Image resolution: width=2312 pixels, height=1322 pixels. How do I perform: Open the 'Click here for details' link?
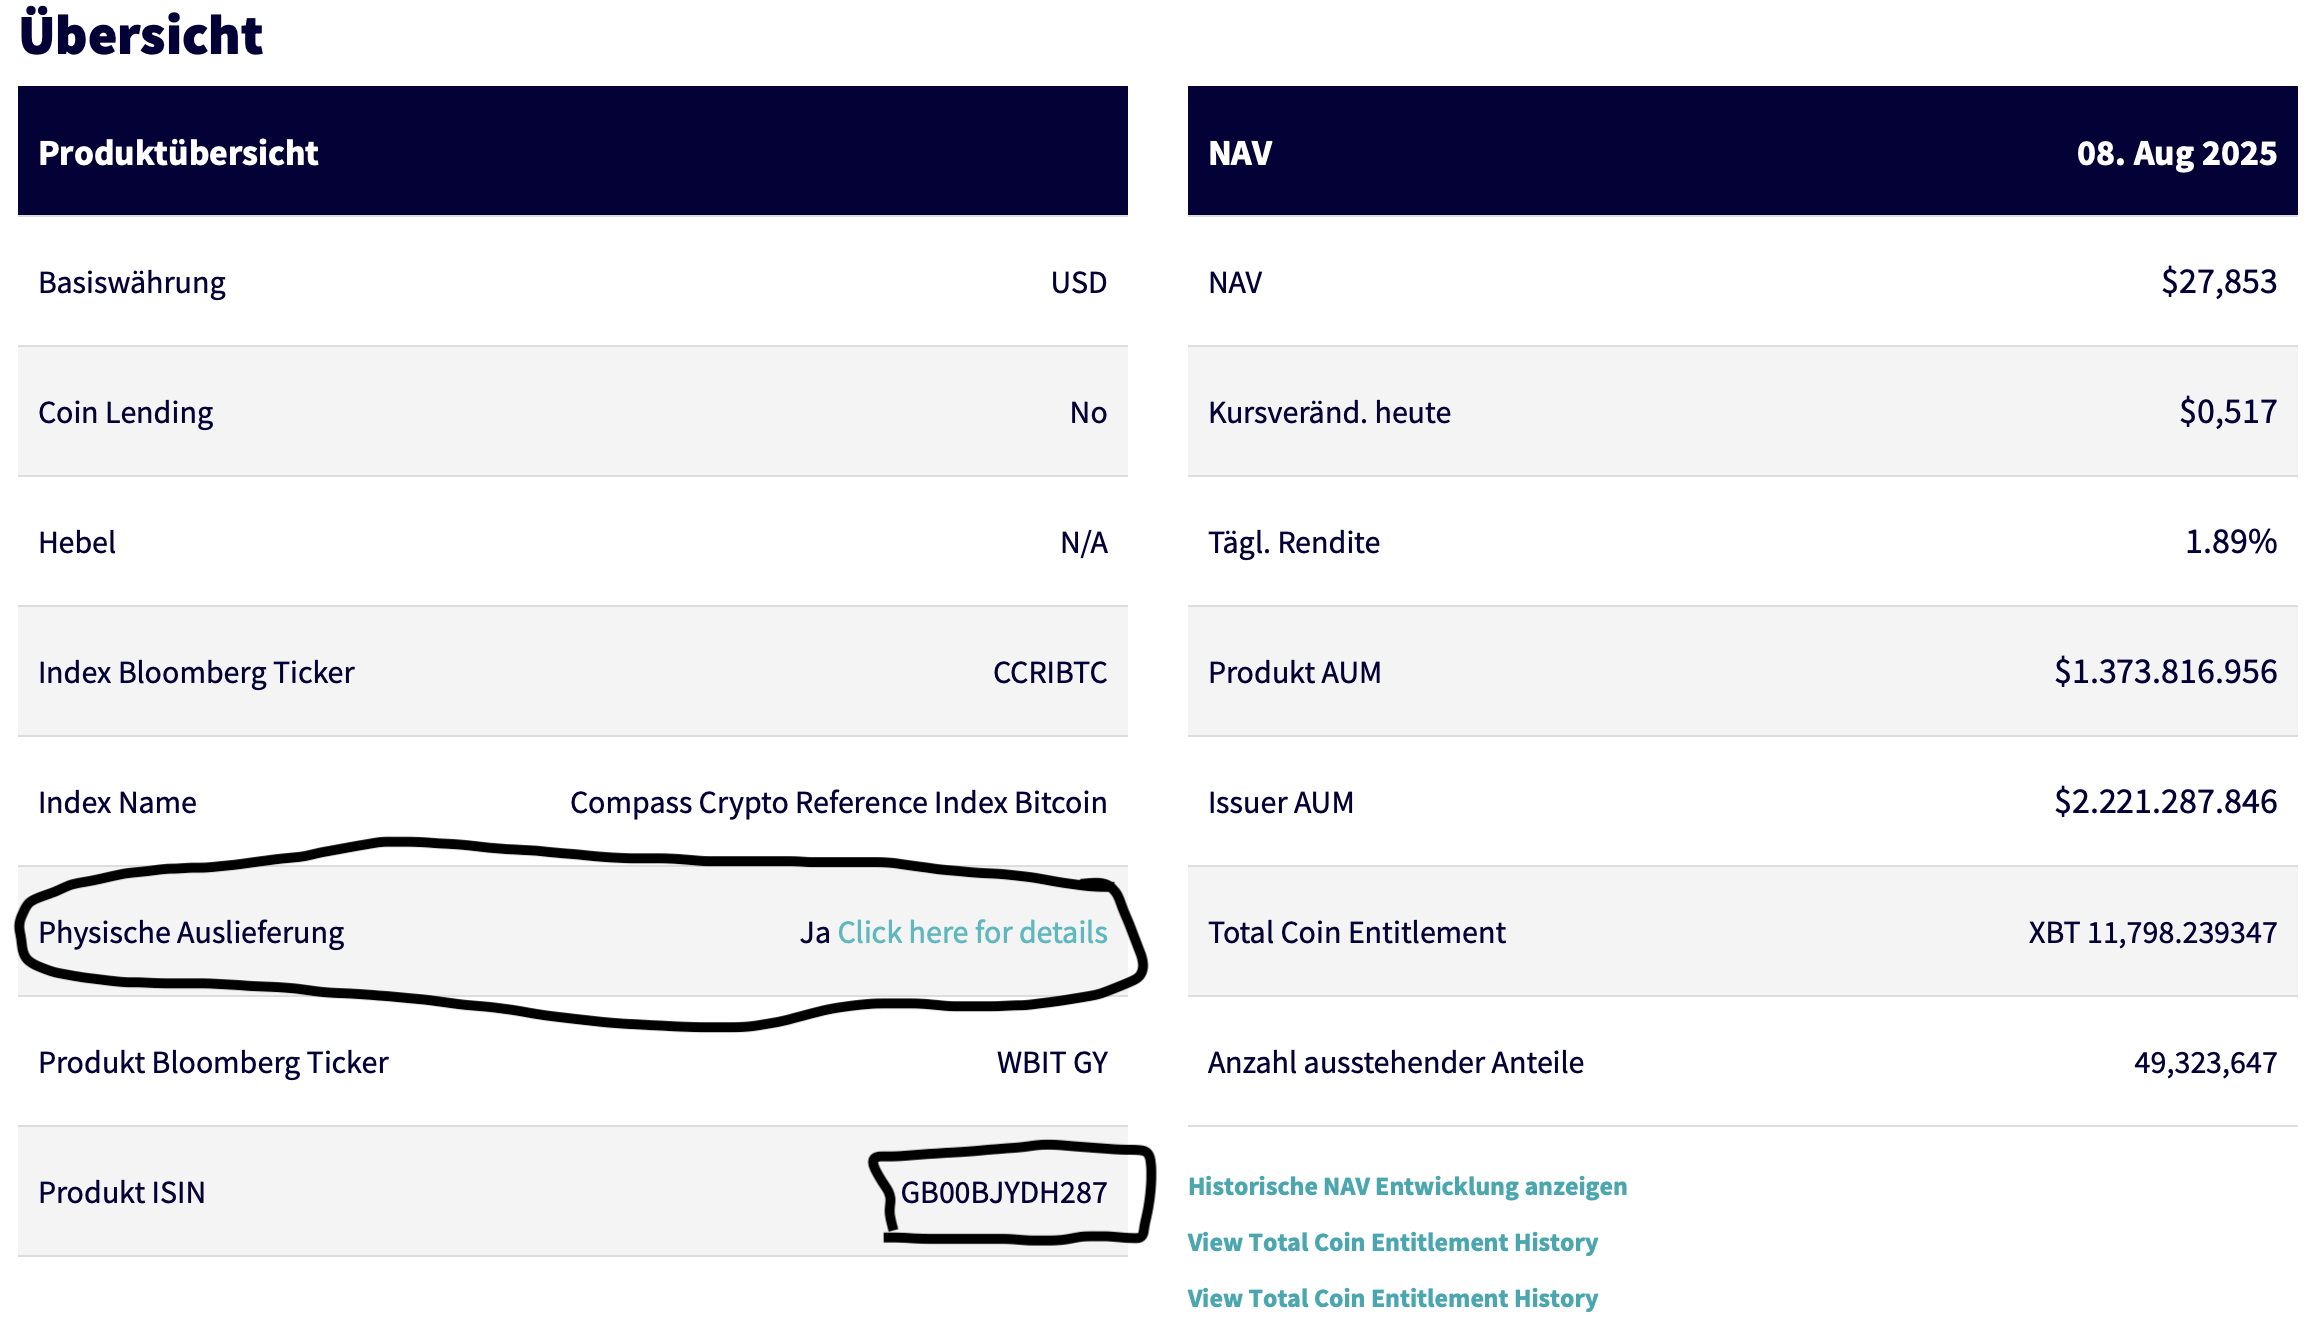tap(971, 932)
